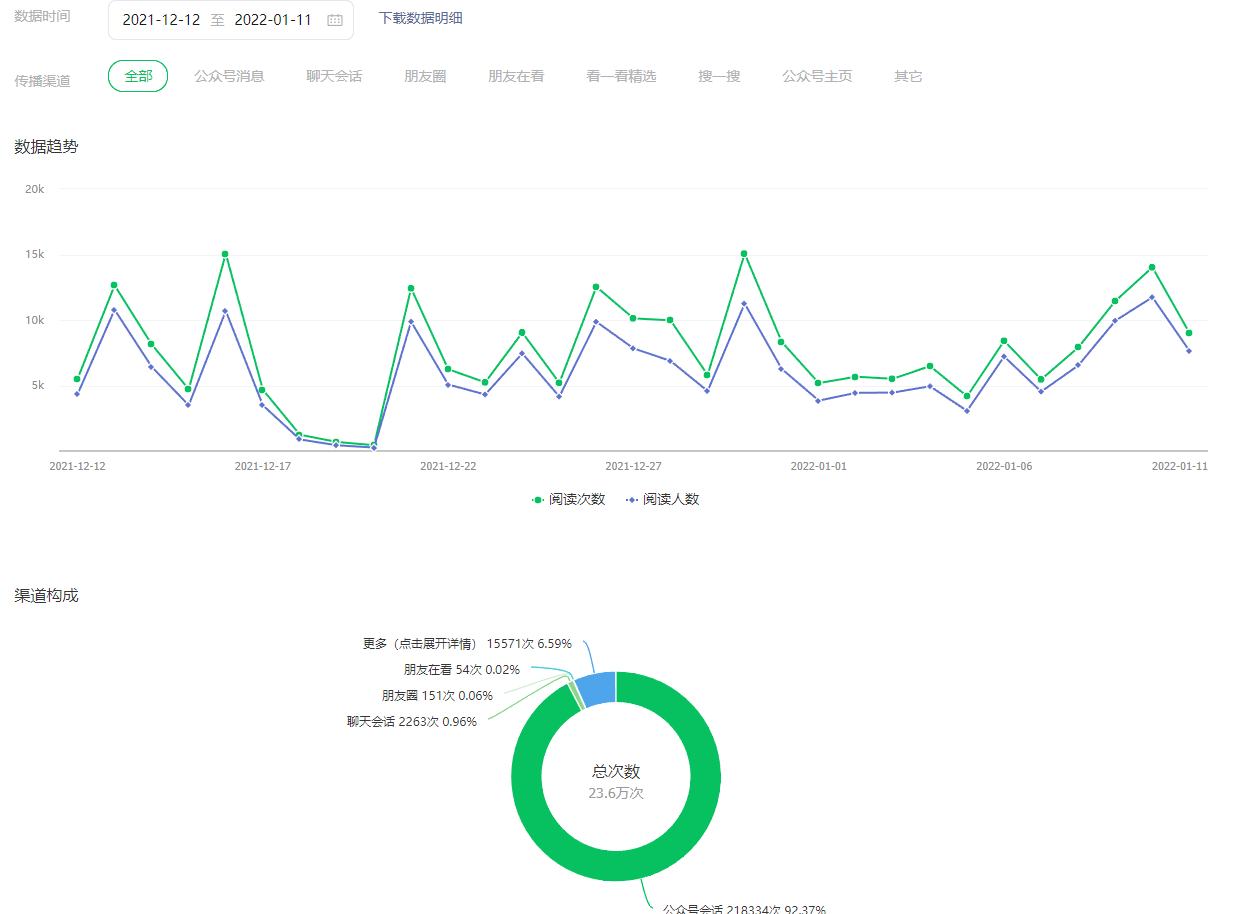Select 朋友在看 channel filter
This screenshot has height=914, width=1257.
(516, 76)
